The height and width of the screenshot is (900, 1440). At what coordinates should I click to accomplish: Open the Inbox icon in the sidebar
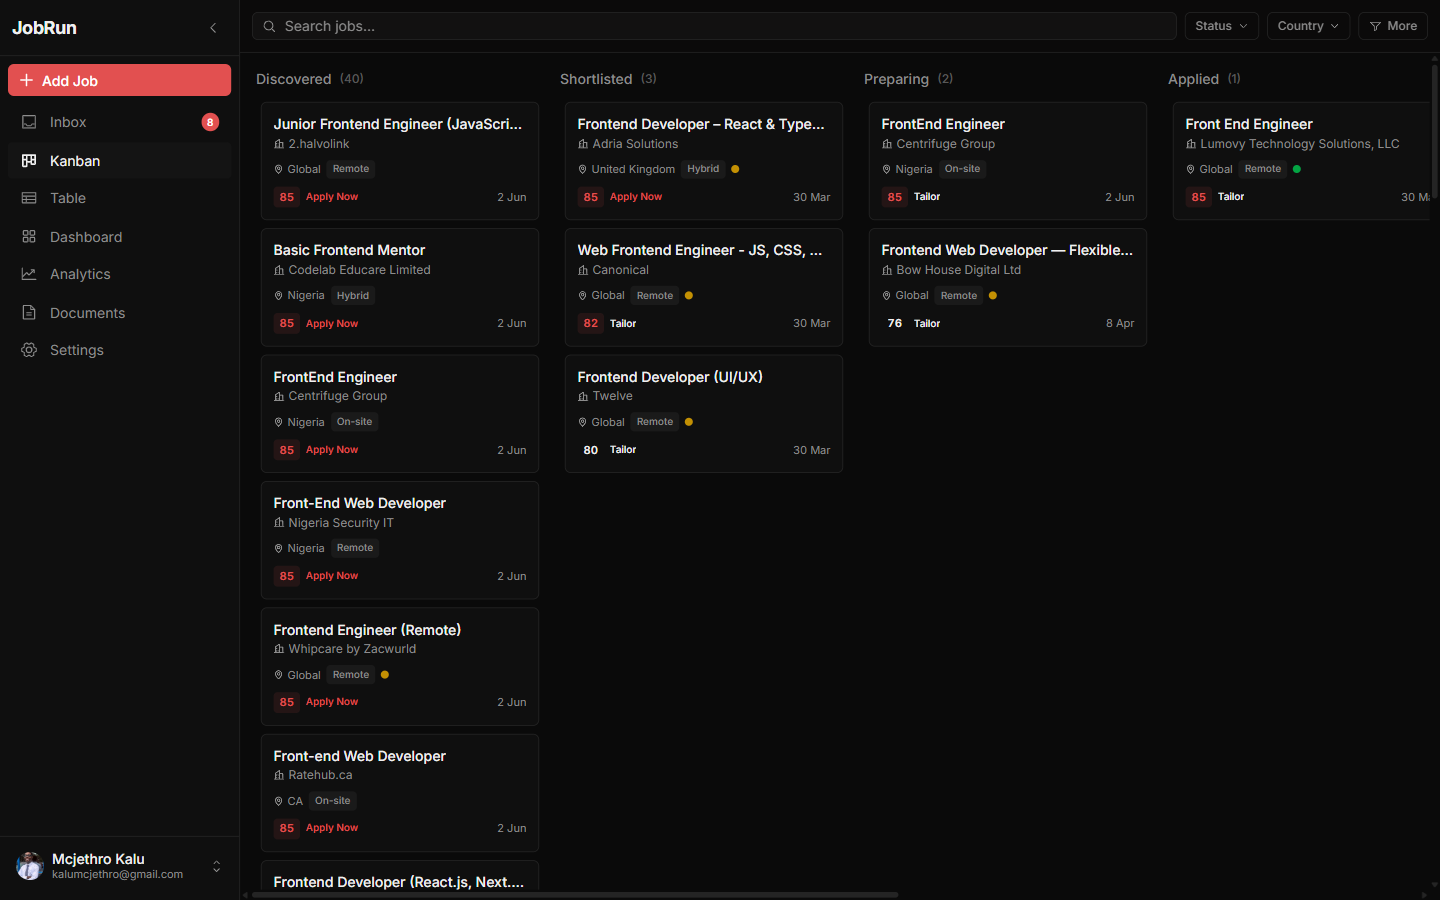[29, 122]
